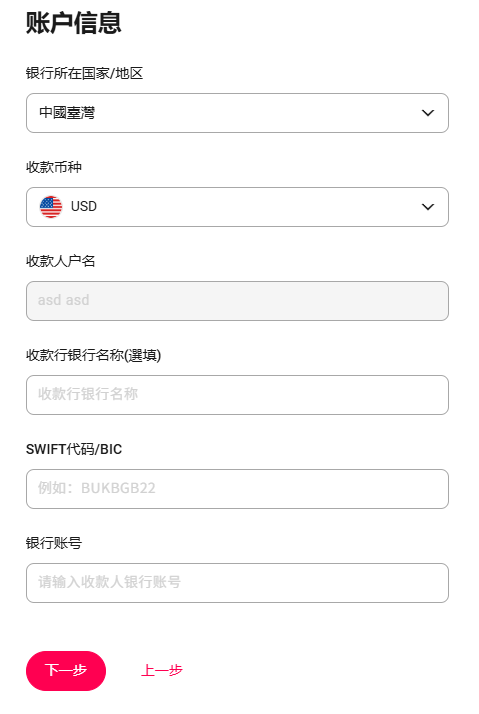Viewport: 479px width, 714px height.
Task: Click the 收款行银行名称(選填) label
Action: pos(93,355)
